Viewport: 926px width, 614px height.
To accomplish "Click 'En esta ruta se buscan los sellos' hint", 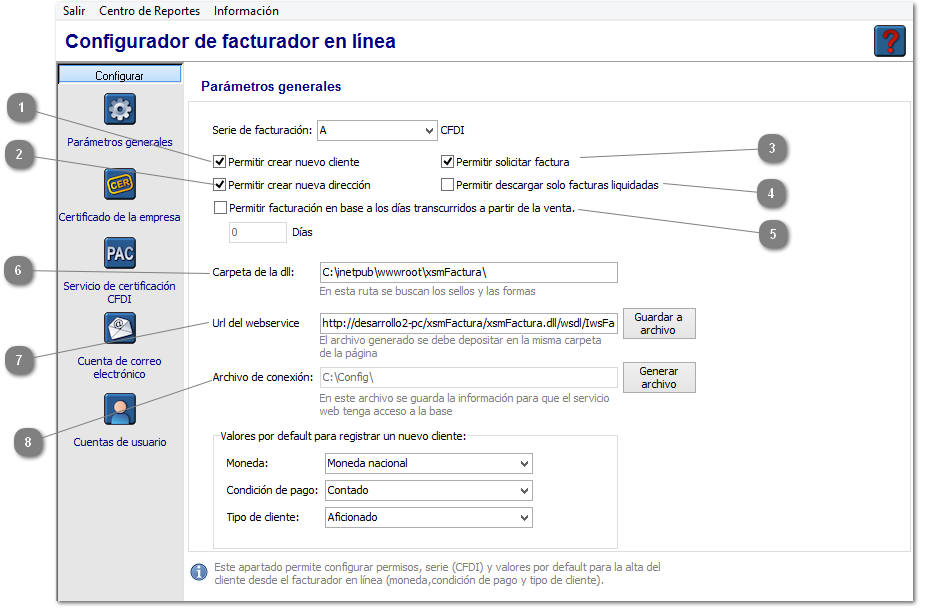I will coord(427,291).
